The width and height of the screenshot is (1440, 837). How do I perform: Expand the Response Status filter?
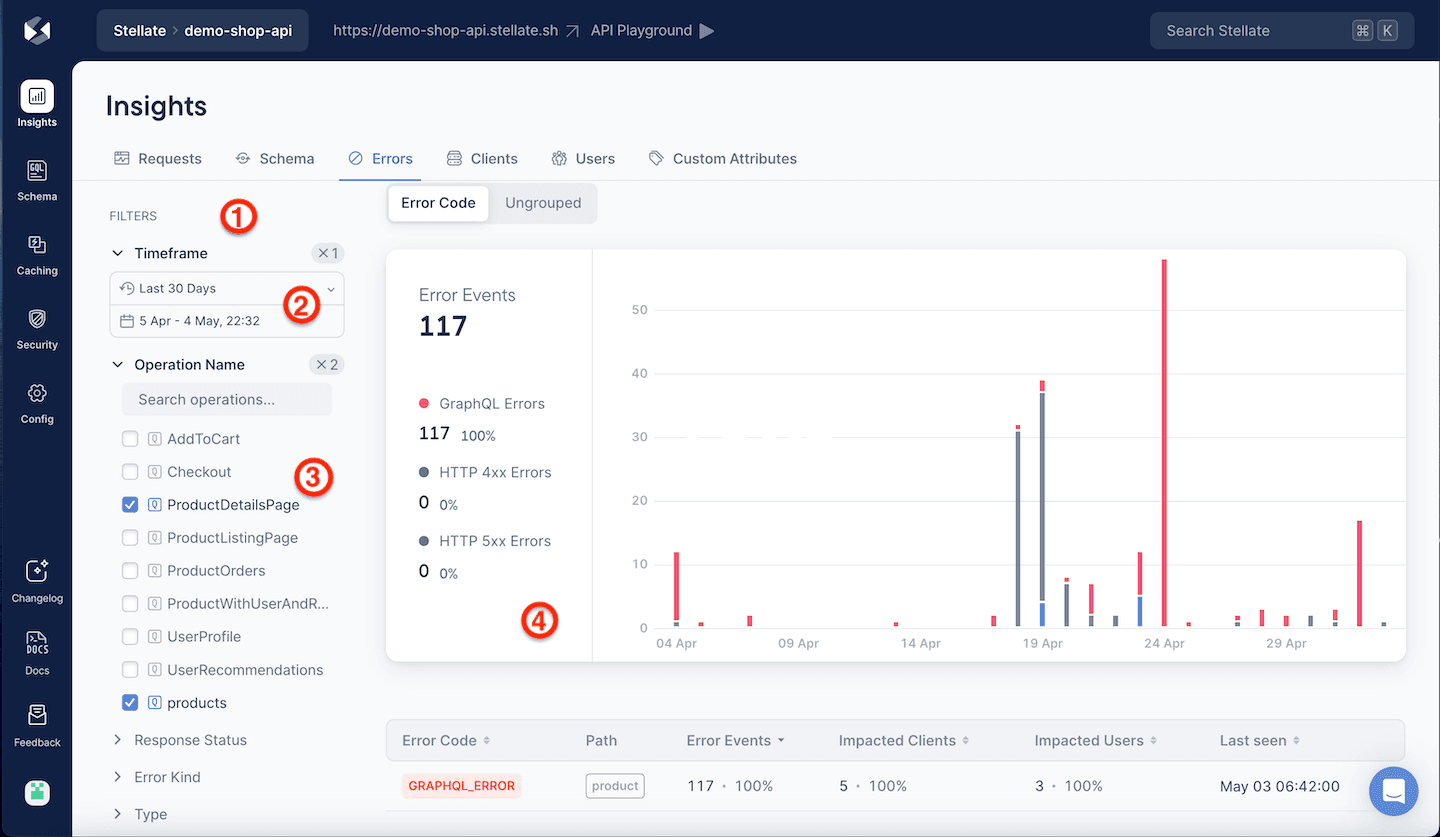(190, 740)
